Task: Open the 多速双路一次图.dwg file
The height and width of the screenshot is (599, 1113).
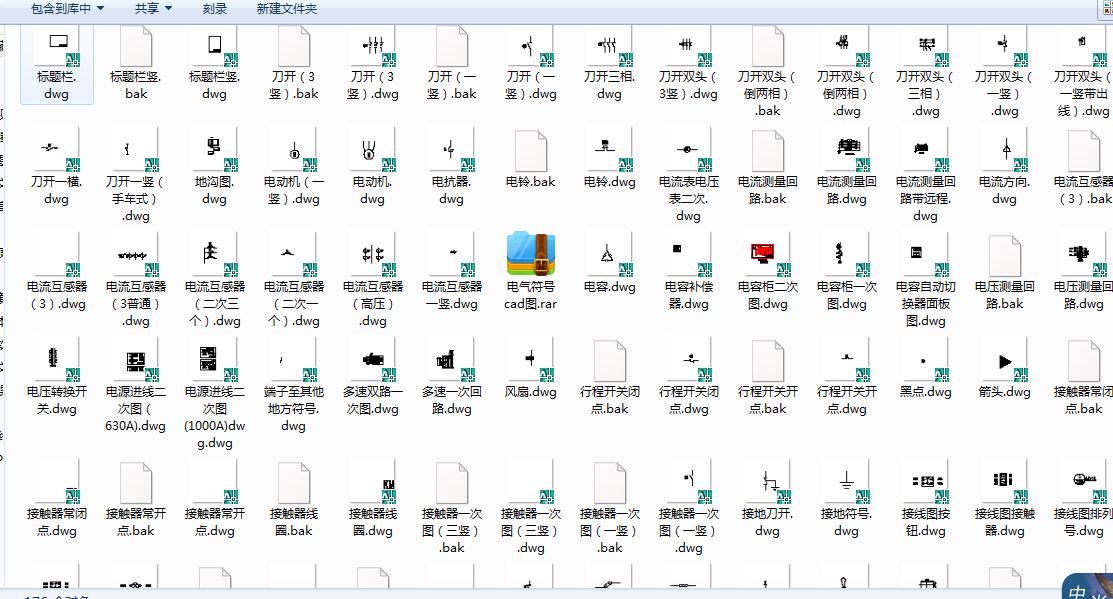Action: pyautogui.click(x=371, y=375)
